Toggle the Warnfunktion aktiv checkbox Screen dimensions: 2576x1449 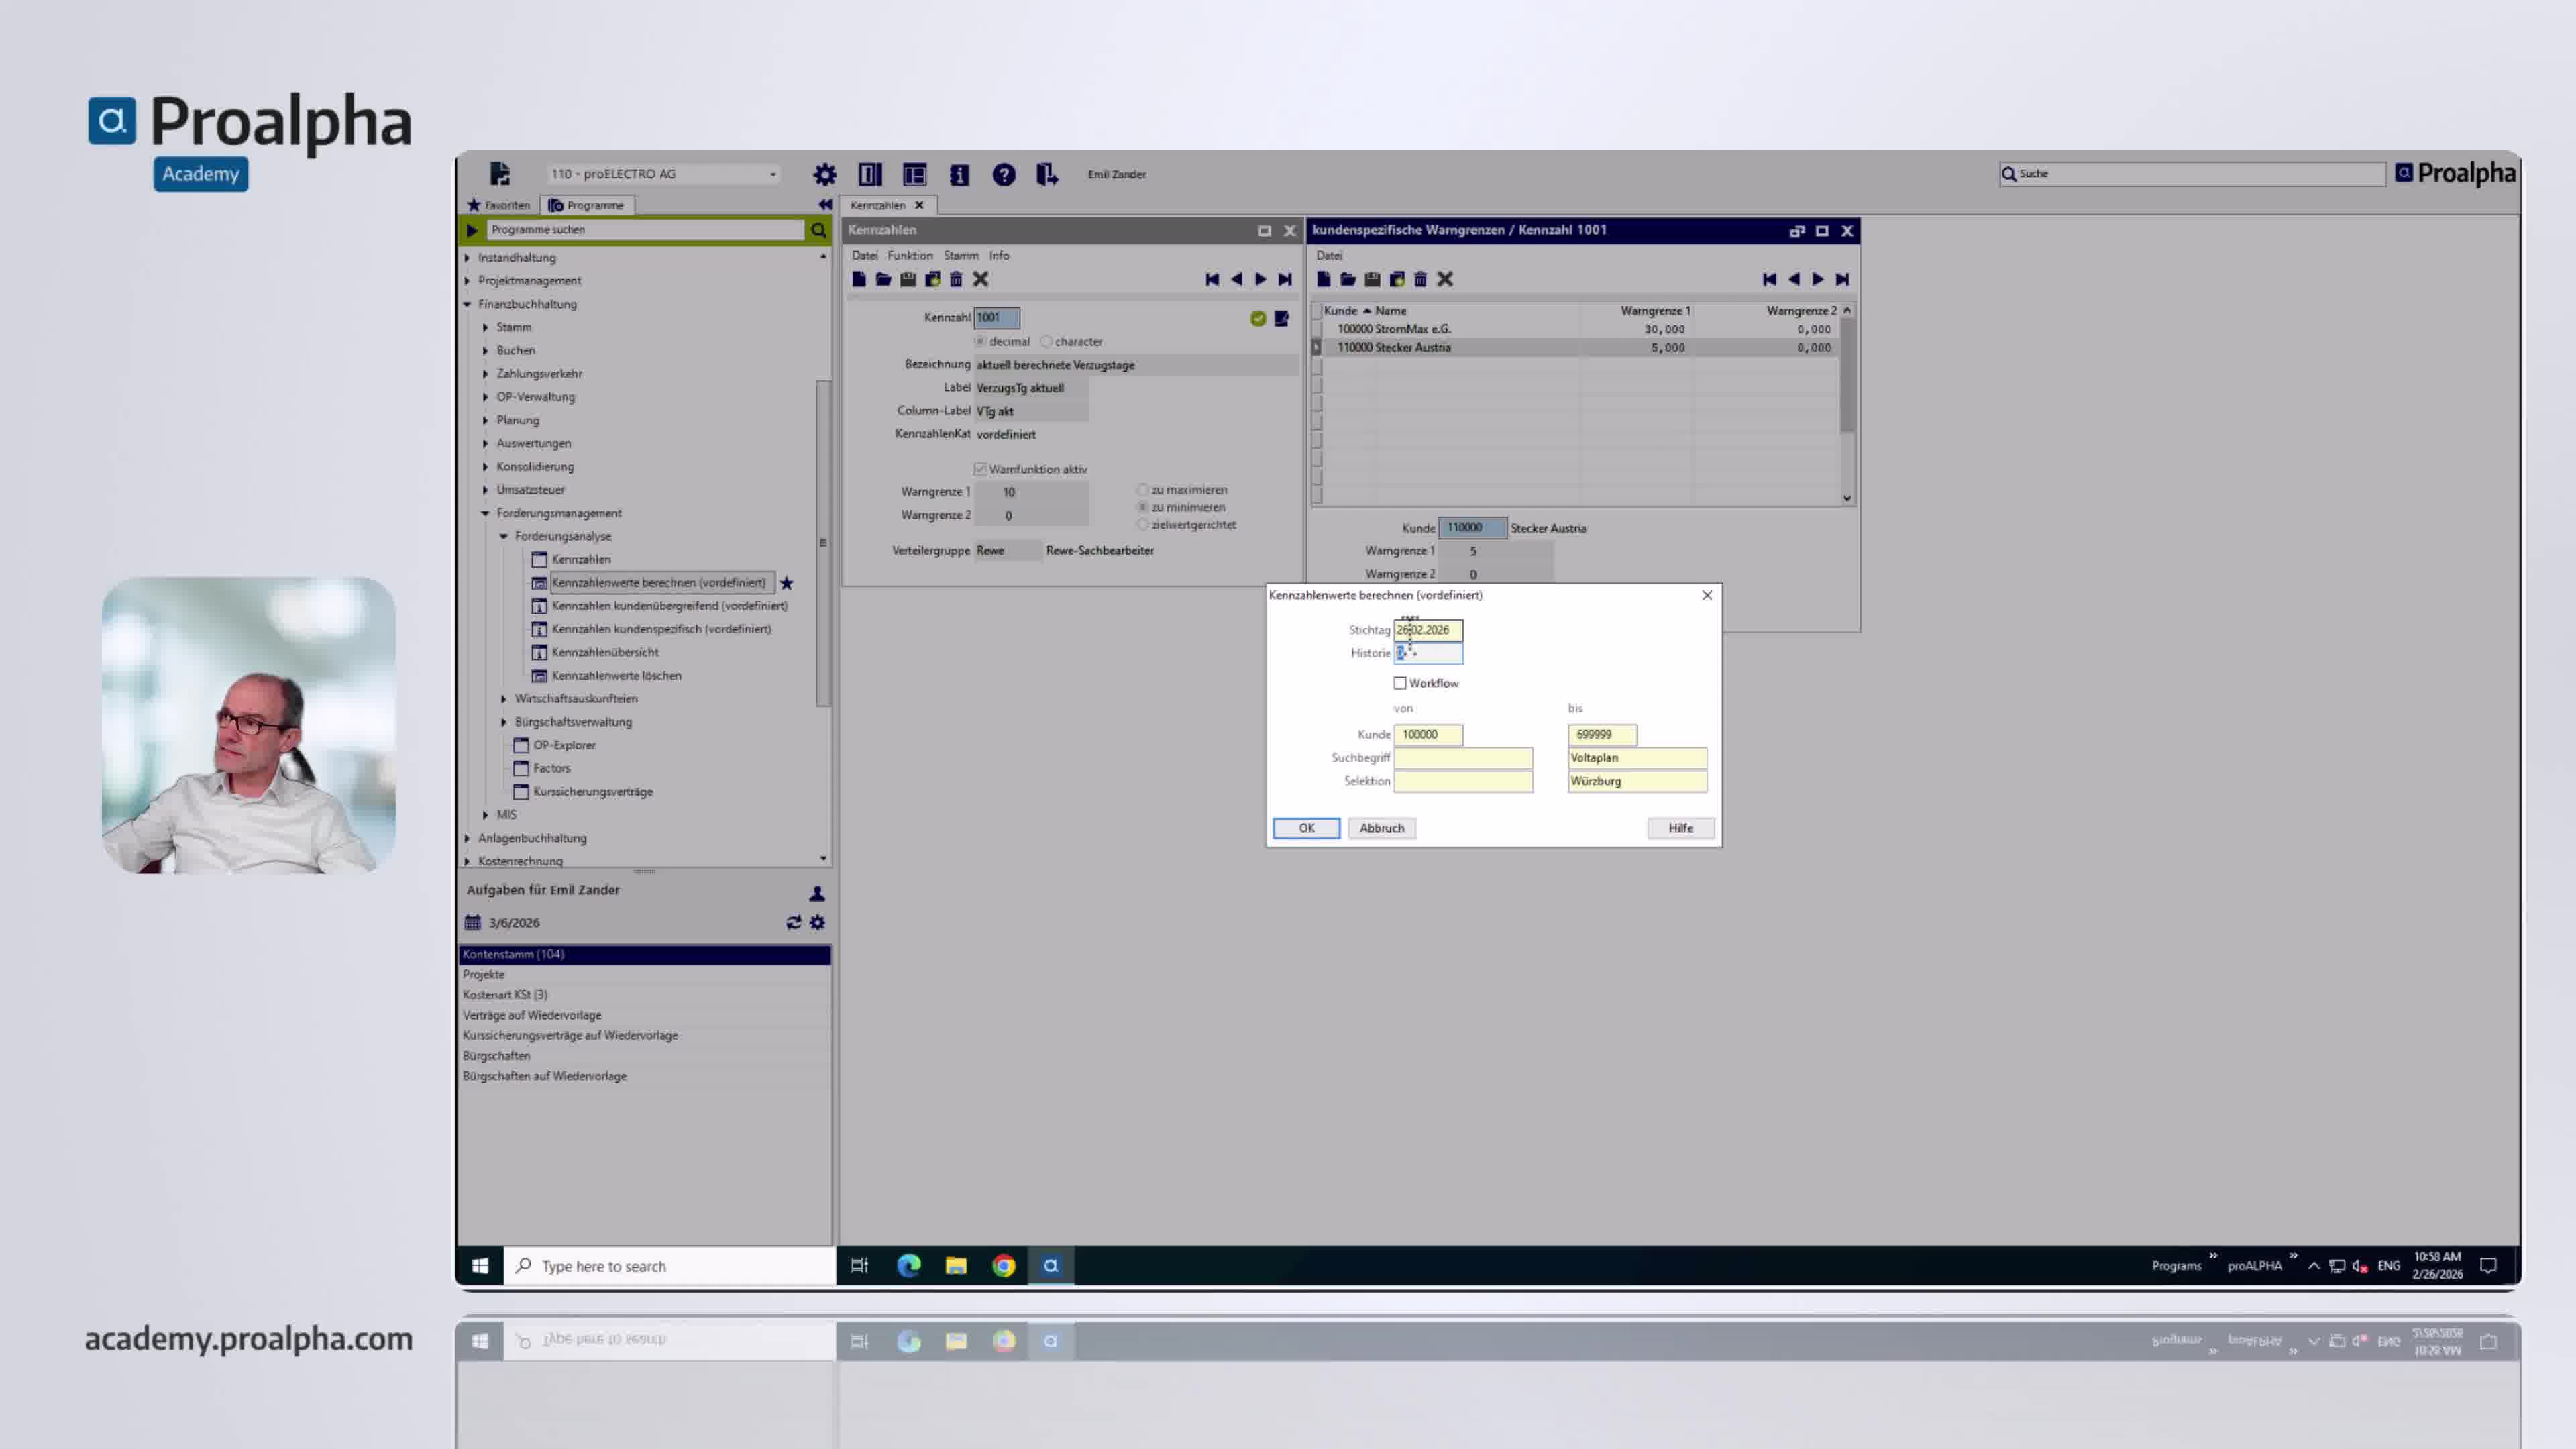[980, 468]
